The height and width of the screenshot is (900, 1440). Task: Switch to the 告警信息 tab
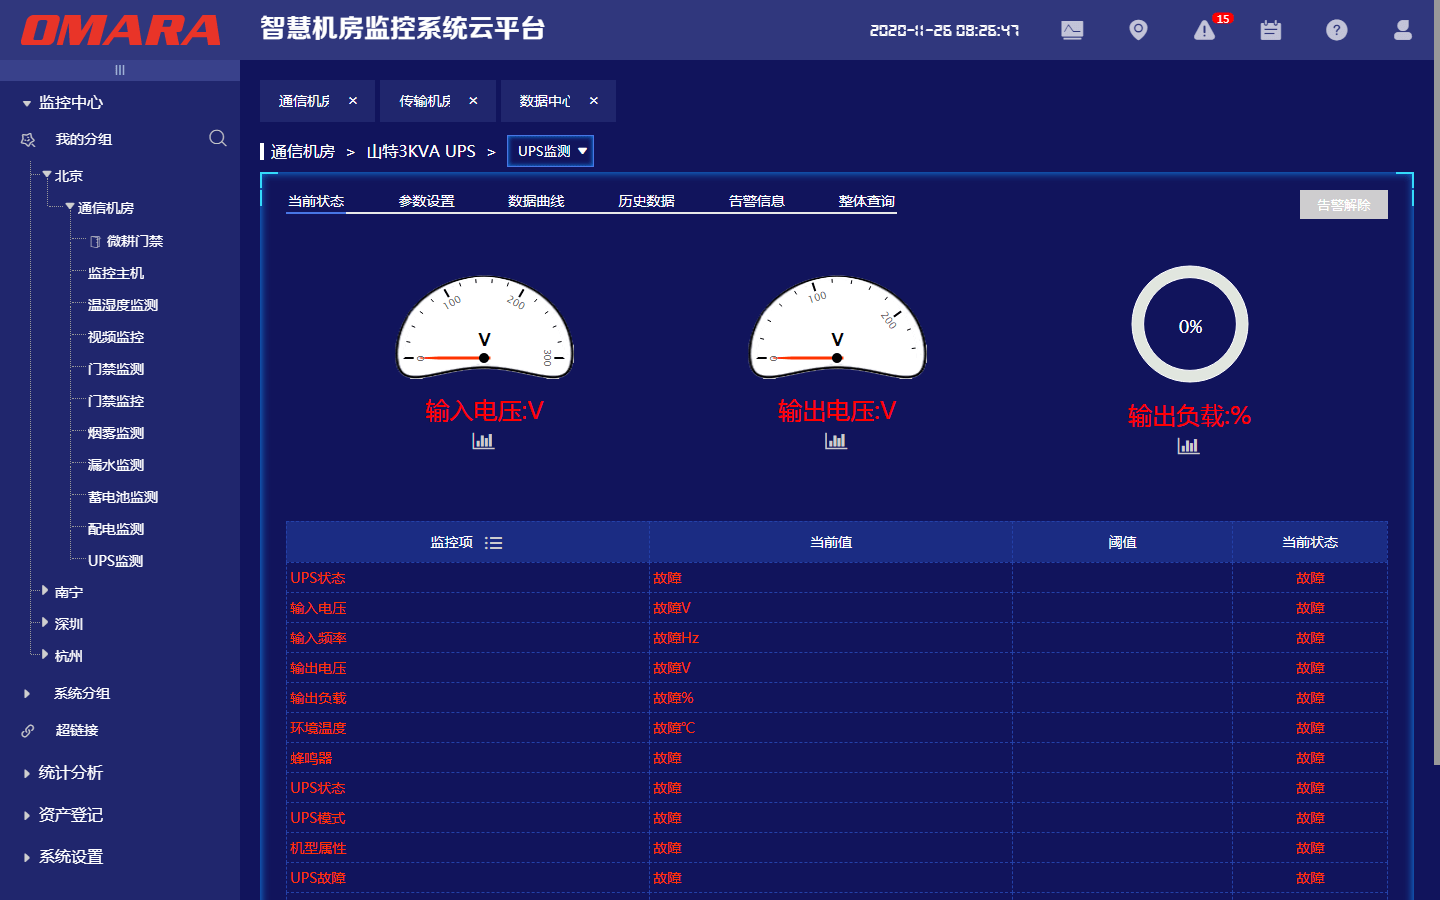point(756,201)
